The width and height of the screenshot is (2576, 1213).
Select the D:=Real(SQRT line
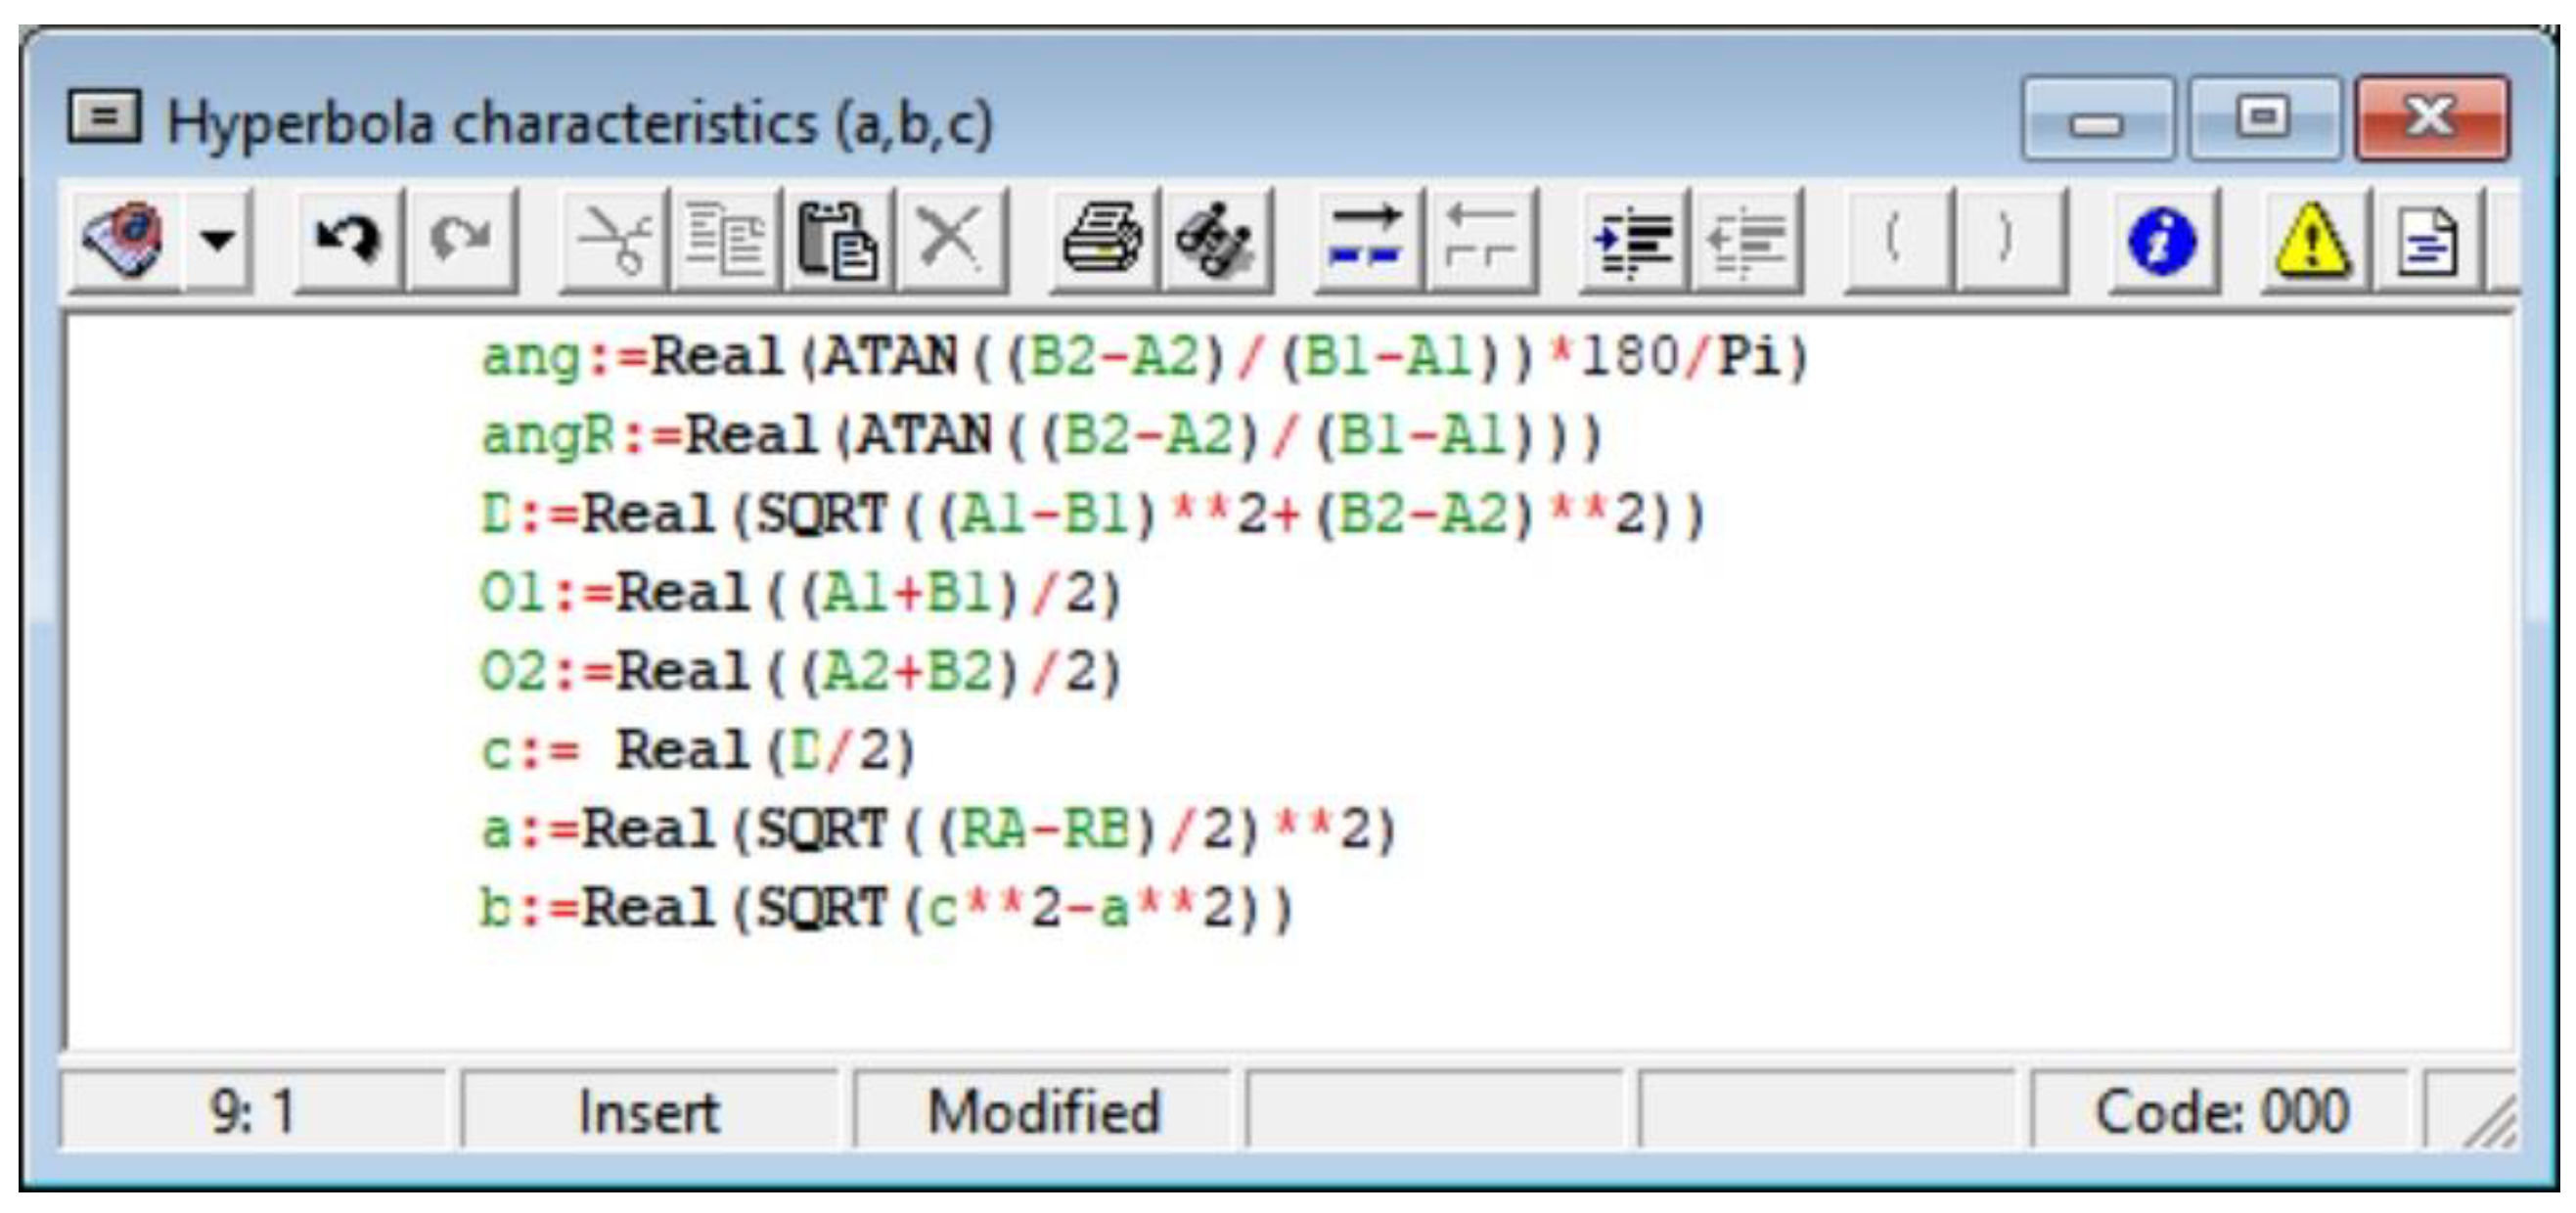pyautogui.click(x=1093, y=515)
